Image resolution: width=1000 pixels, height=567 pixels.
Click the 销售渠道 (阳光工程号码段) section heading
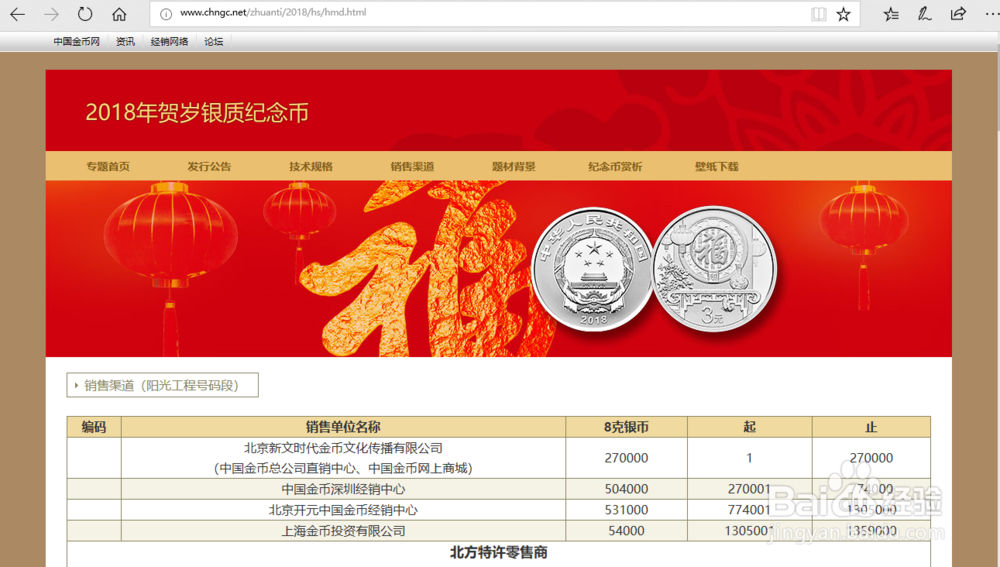[x=162, y=385]
